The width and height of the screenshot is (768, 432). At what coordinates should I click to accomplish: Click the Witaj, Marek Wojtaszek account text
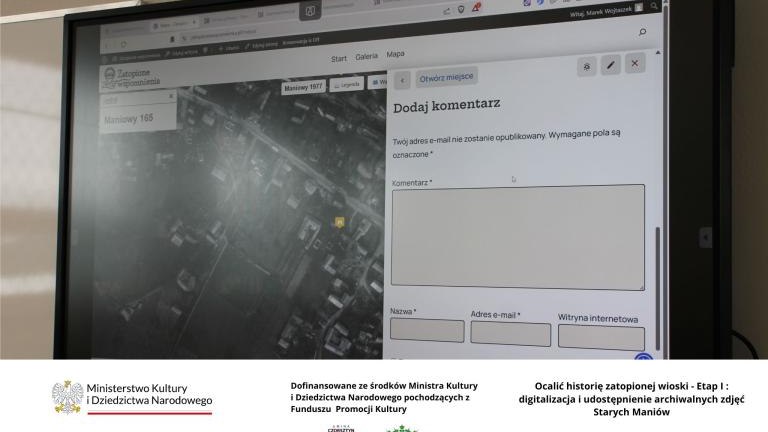point(600,12)
